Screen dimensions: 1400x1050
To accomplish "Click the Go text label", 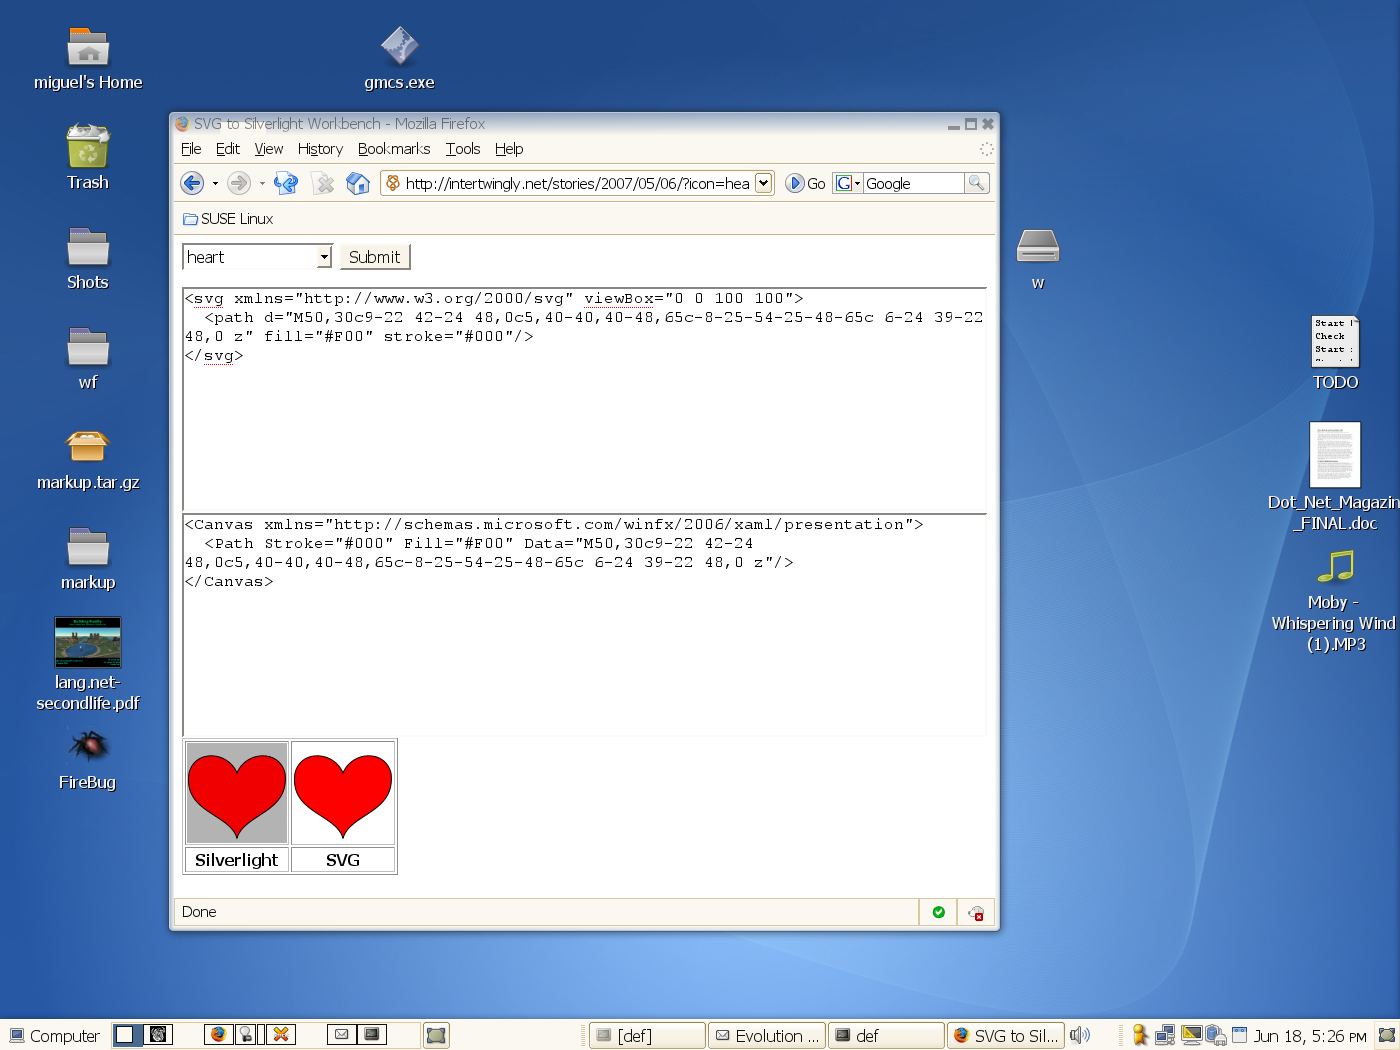I will [816, 184].
